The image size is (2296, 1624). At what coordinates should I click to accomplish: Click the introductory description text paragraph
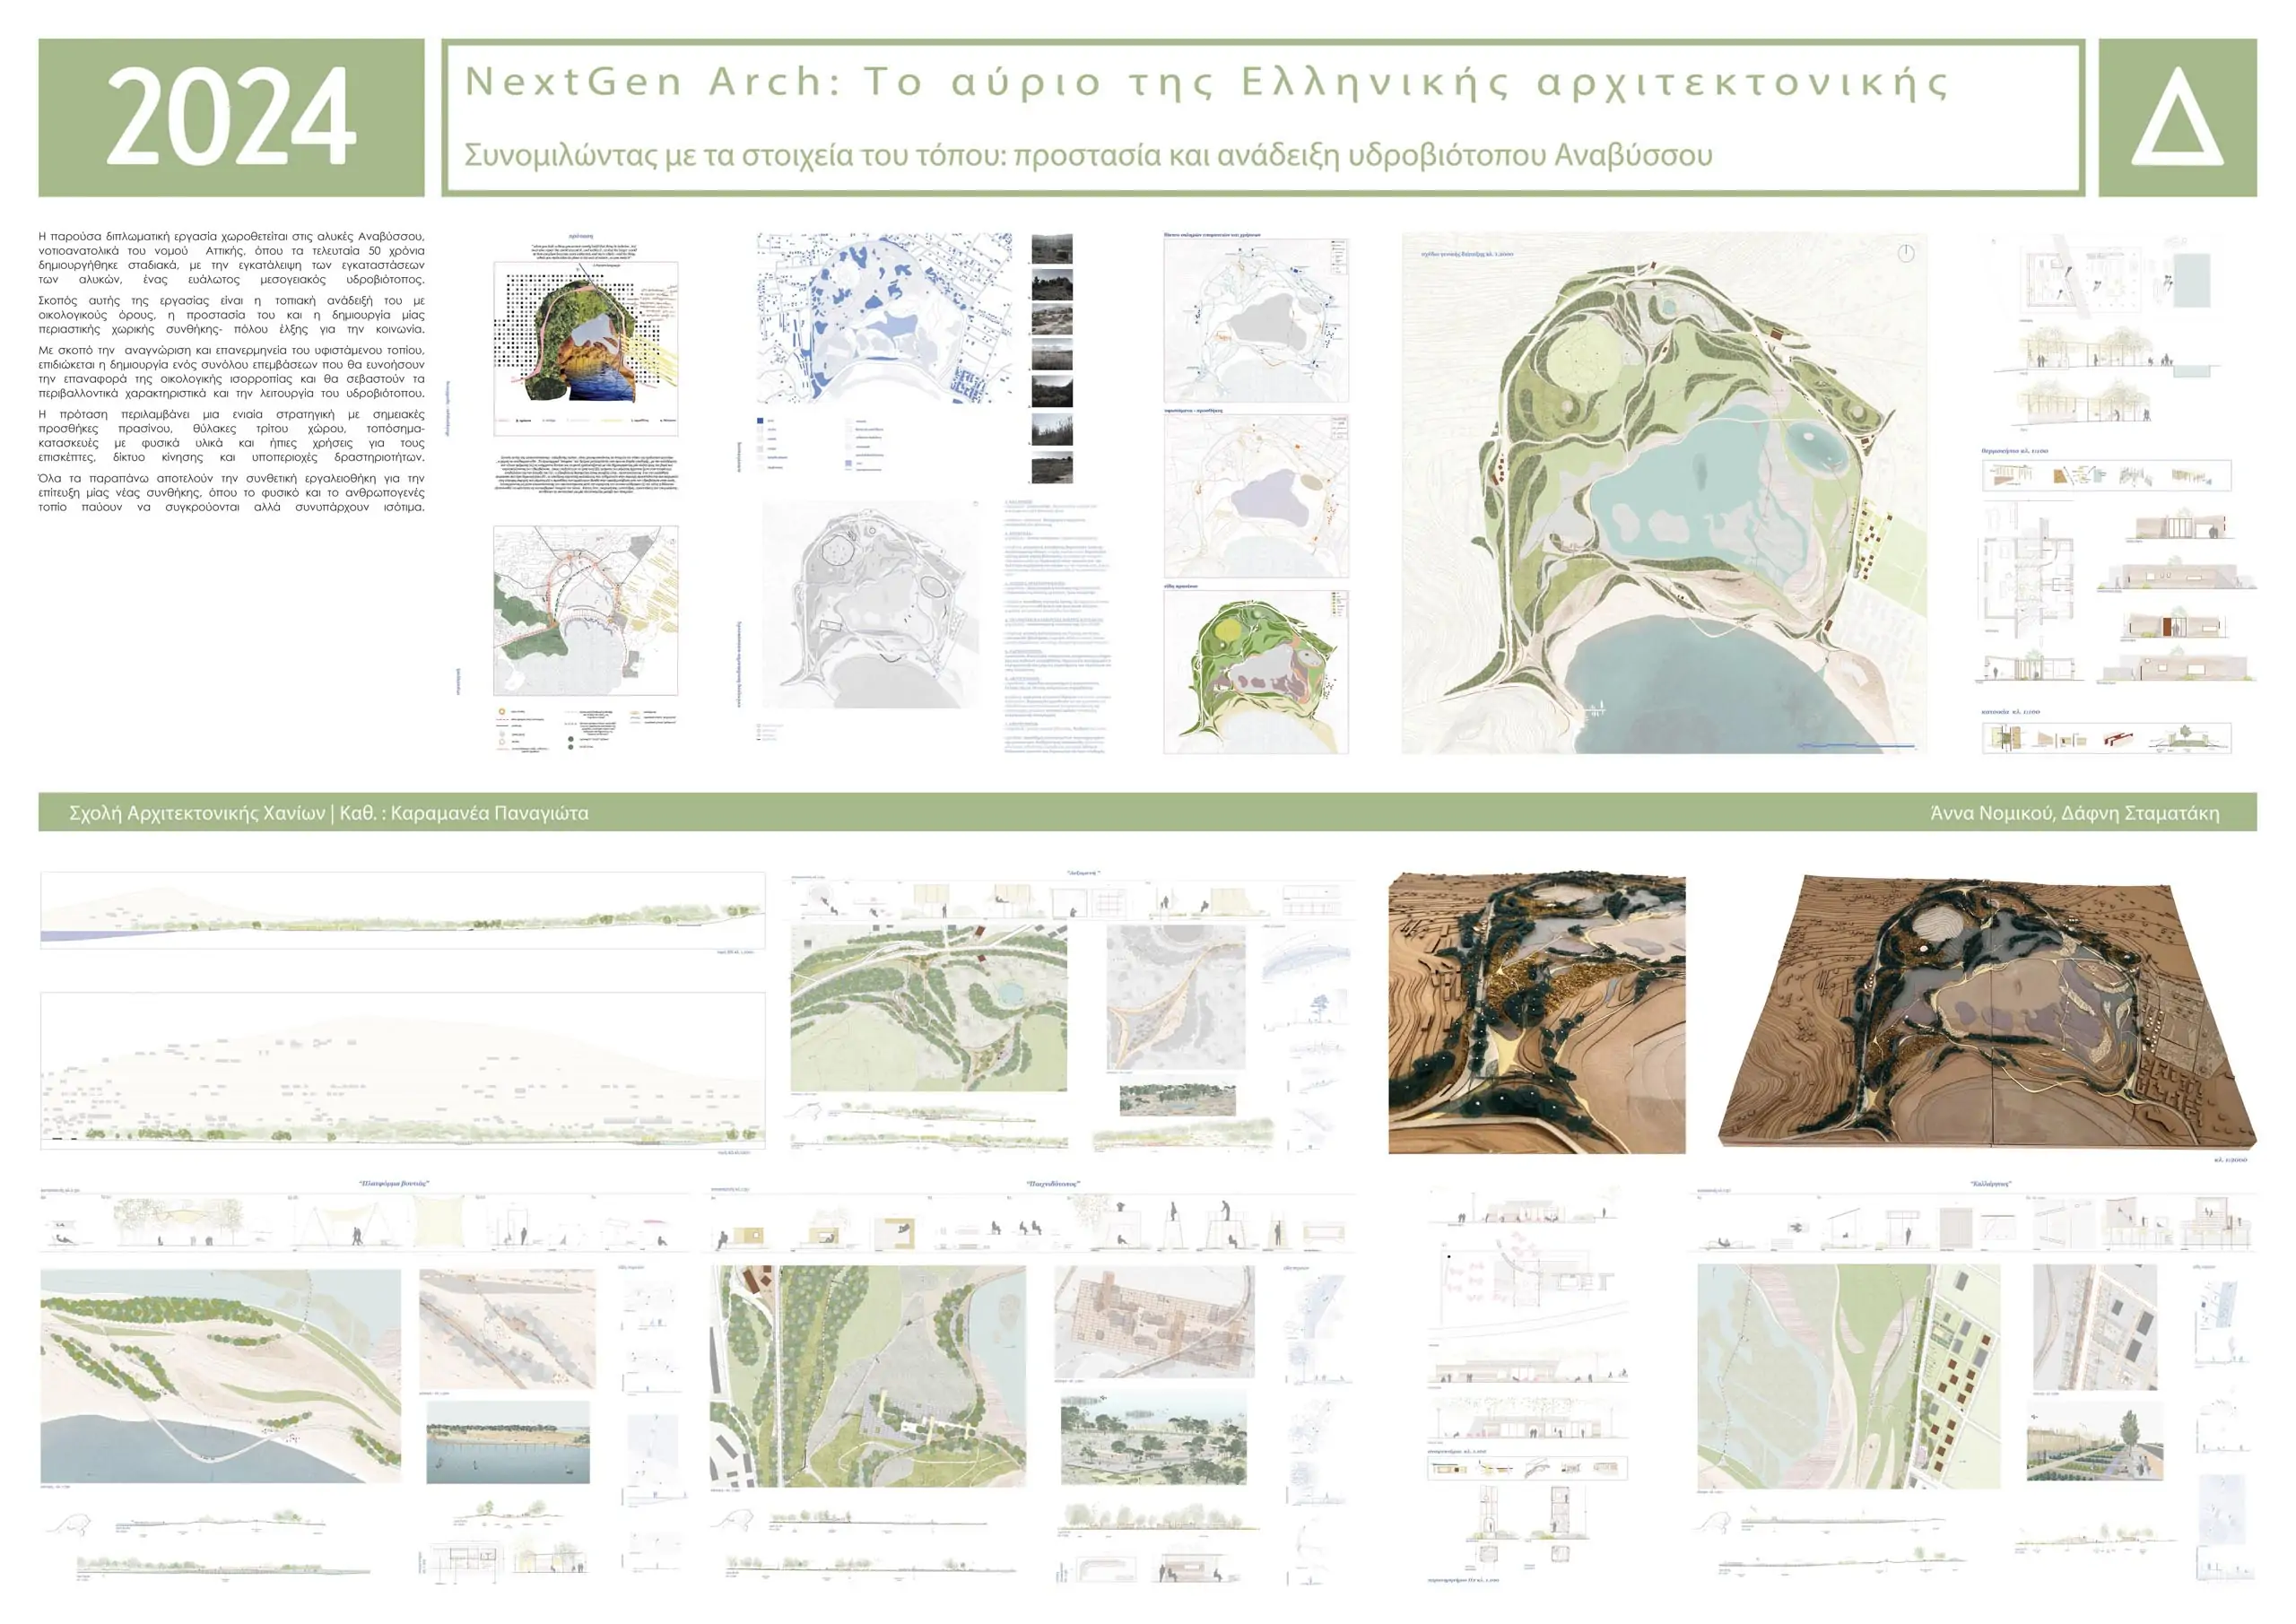click(x=231, y=372)
